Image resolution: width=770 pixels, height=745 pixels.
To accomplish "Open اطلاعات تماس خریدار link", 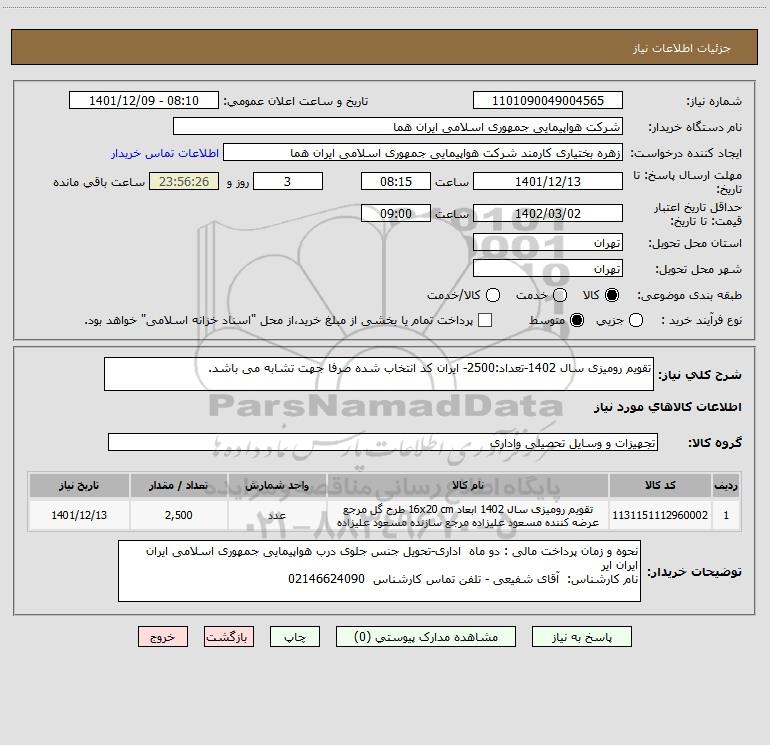I will click(165, 153).
